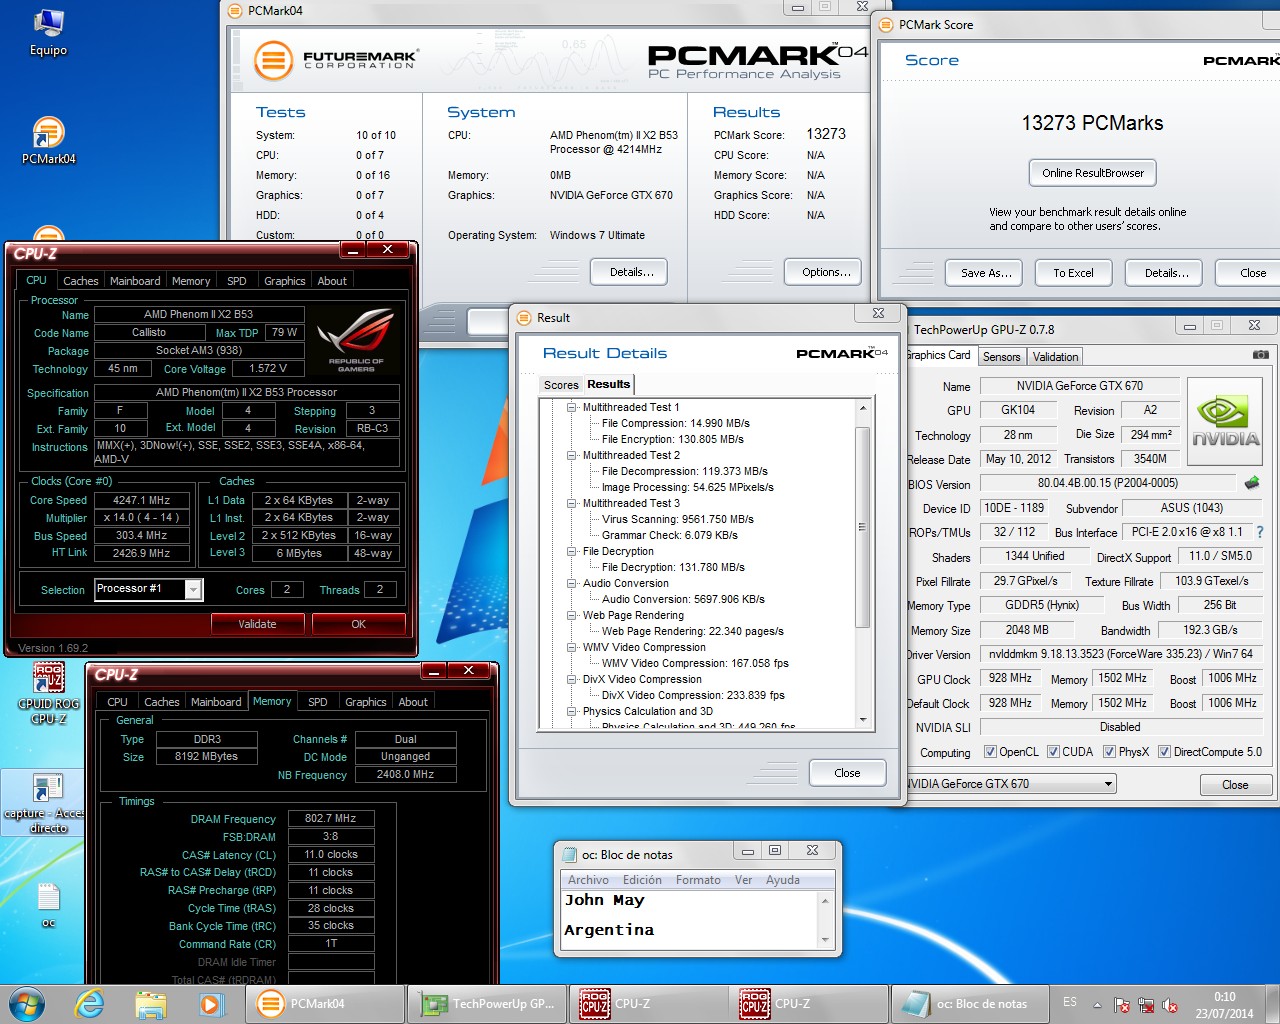This screenshot has width=1280, height=1024.
Task: Open Archivo menu in Notepad
Action: [x=588, y=880]
